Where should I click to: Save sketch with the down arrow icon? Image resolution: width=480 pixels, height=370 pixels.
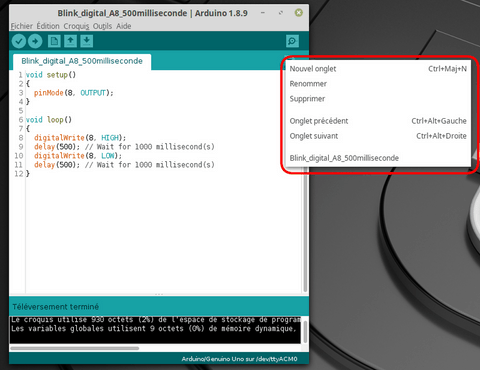click(x=87, y=41)
